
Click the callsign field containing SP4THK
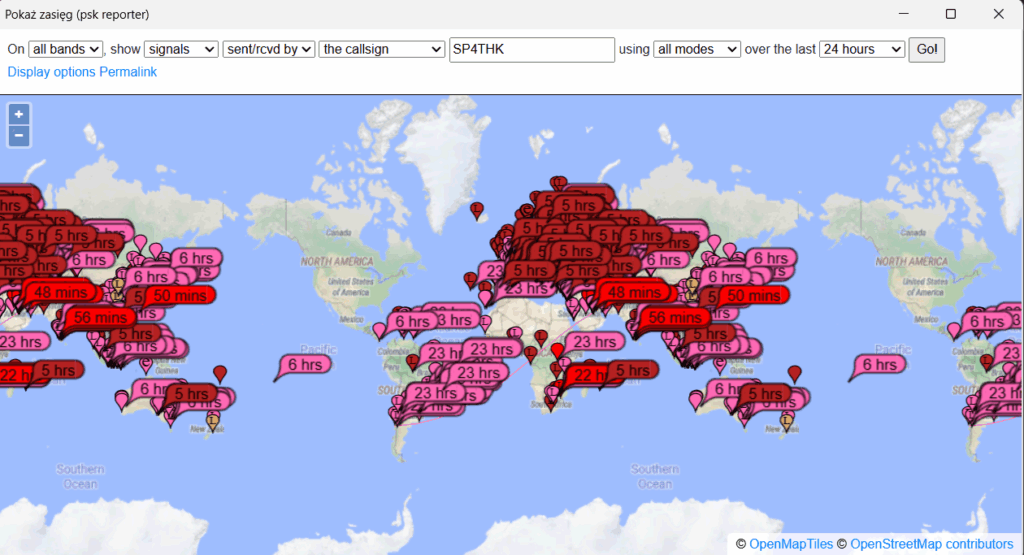(532, 49)
